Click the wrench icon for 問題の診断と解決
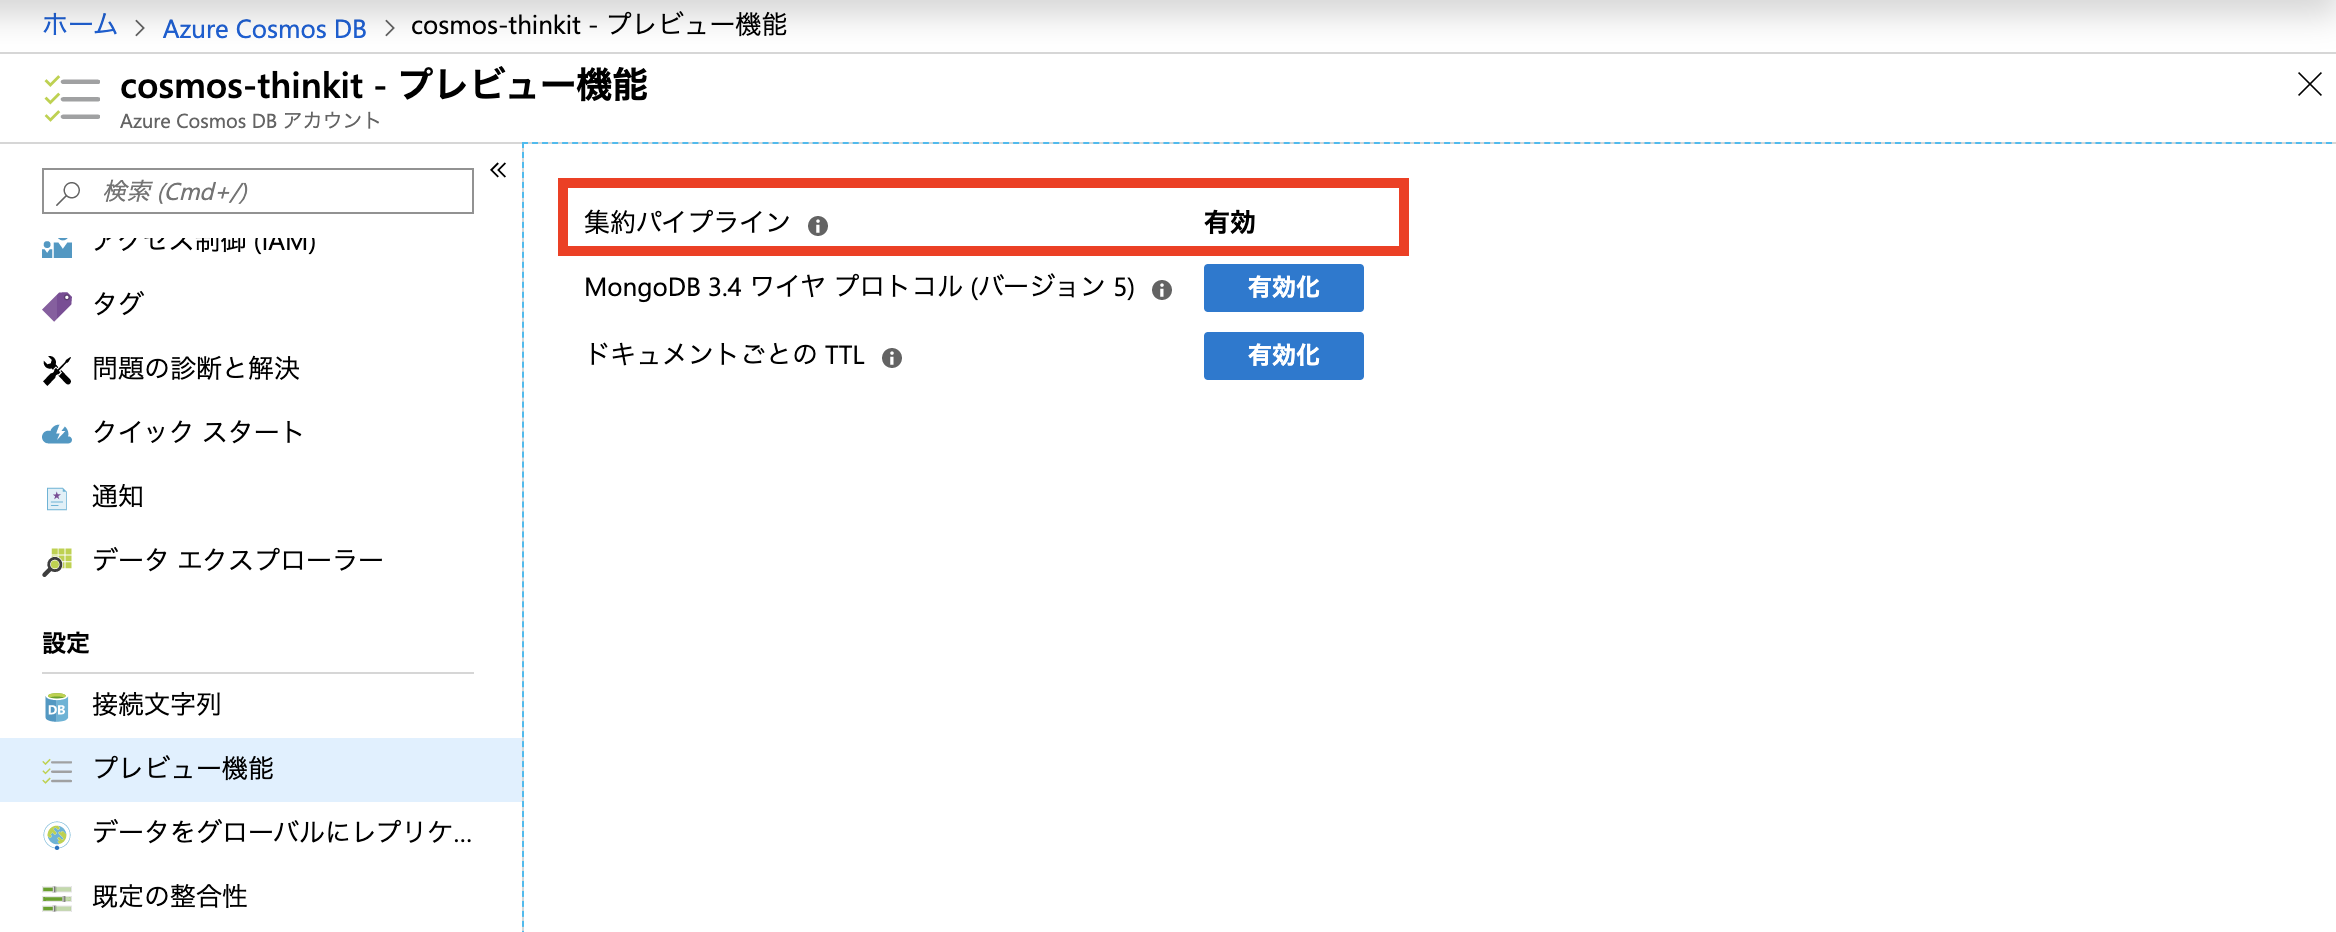 pos(57,370)
